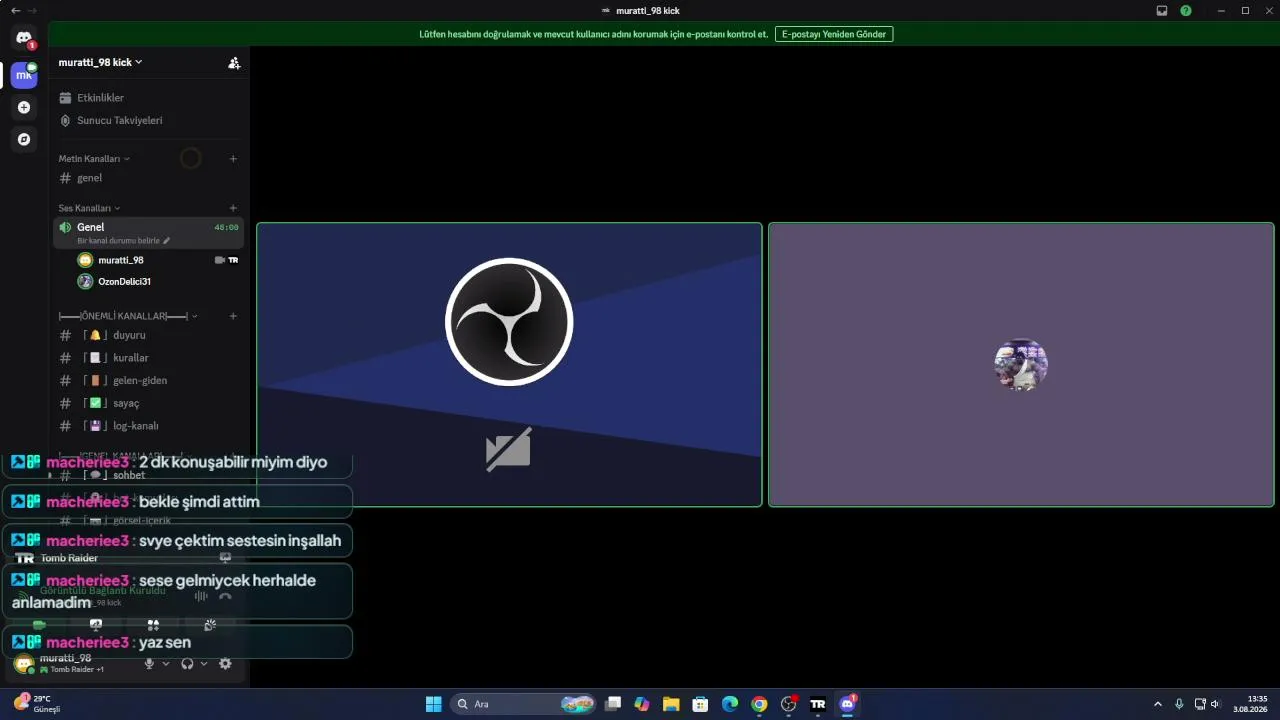This screenshot has height=720, width=1280.
Task: Open the Discord inbox
Action: click(1162, 10)
